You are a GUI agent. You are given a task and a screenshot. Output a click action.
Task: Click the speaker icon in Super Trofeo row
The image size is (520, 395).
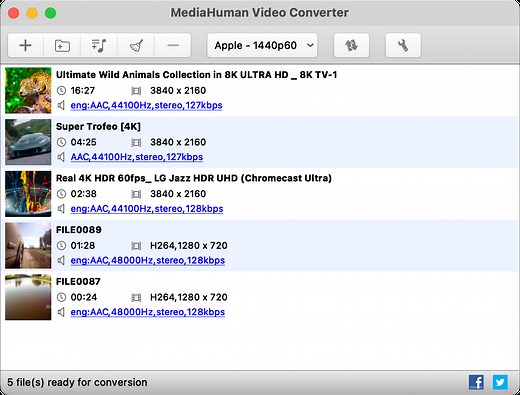click(x=61, y=157)
